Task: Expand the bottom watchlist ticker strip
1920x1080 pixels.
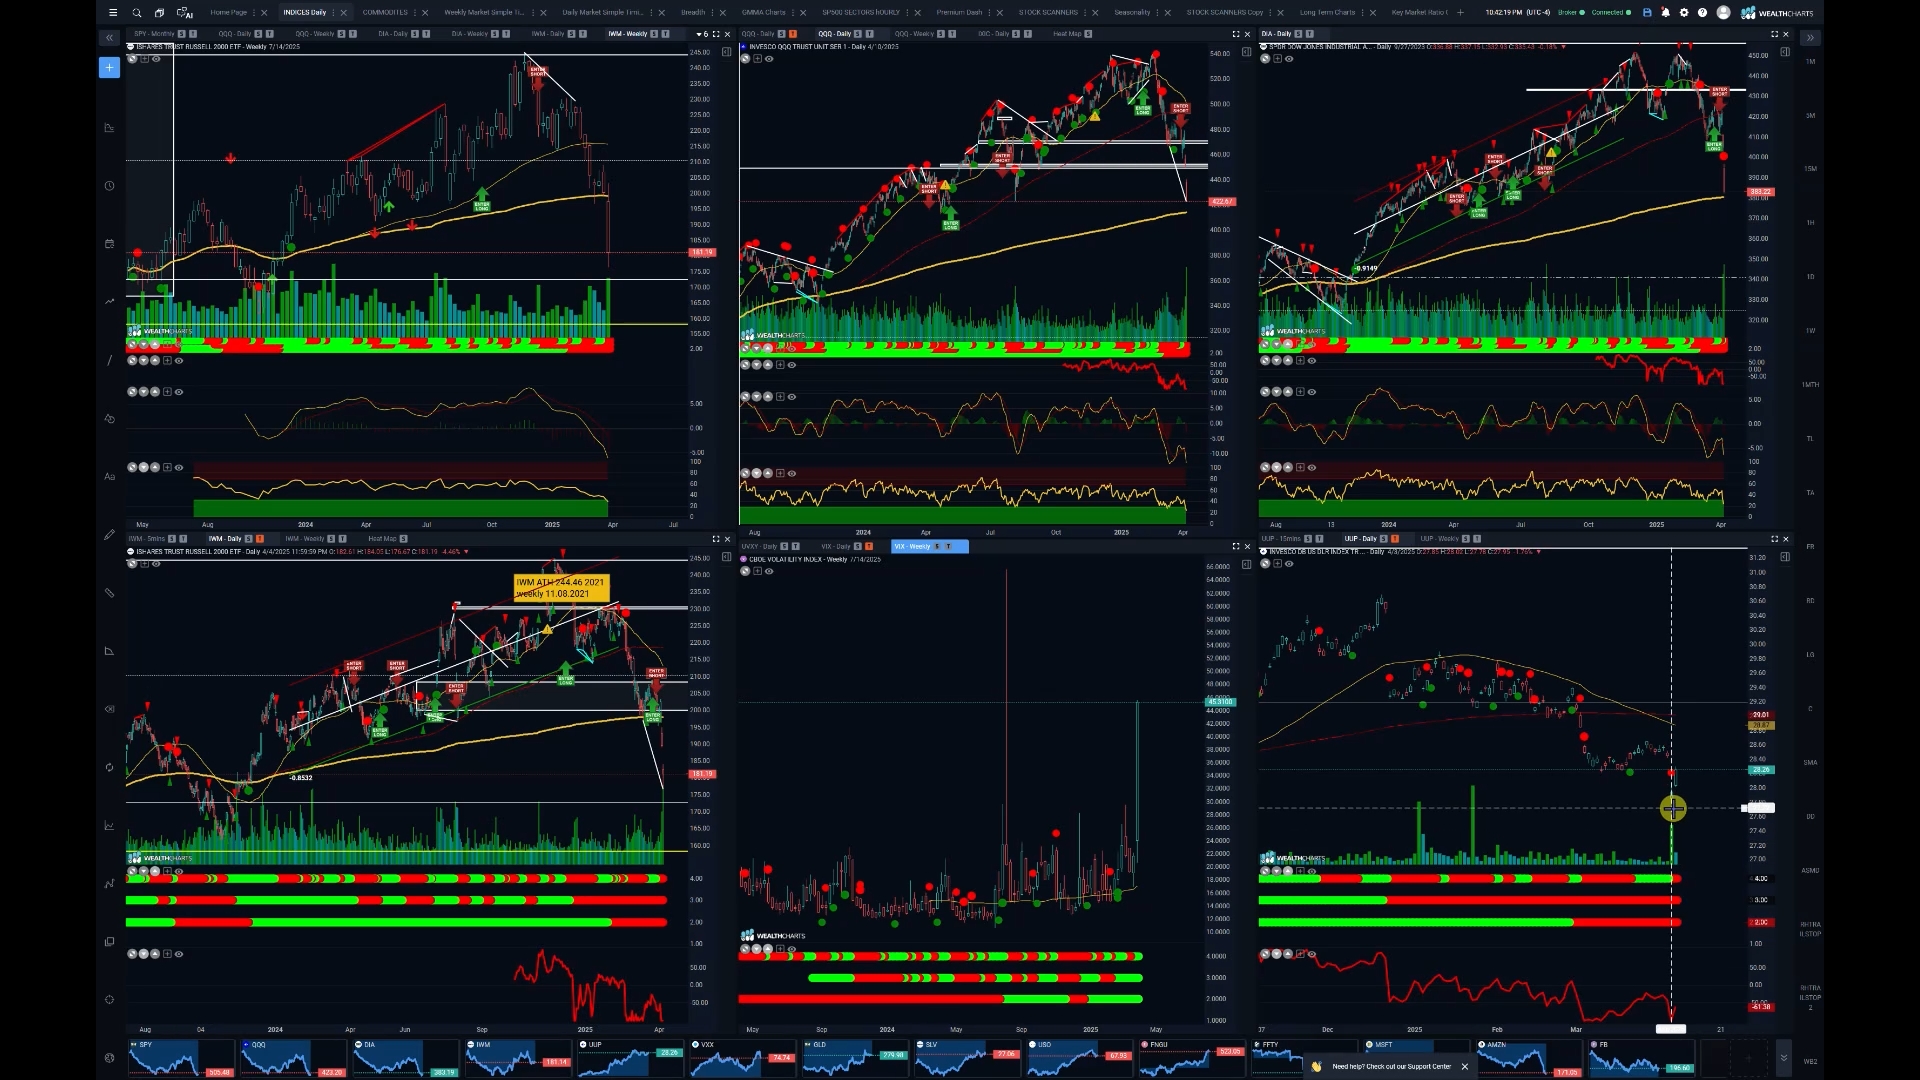Action: pyautogui.click(x=1783, y=1057)
